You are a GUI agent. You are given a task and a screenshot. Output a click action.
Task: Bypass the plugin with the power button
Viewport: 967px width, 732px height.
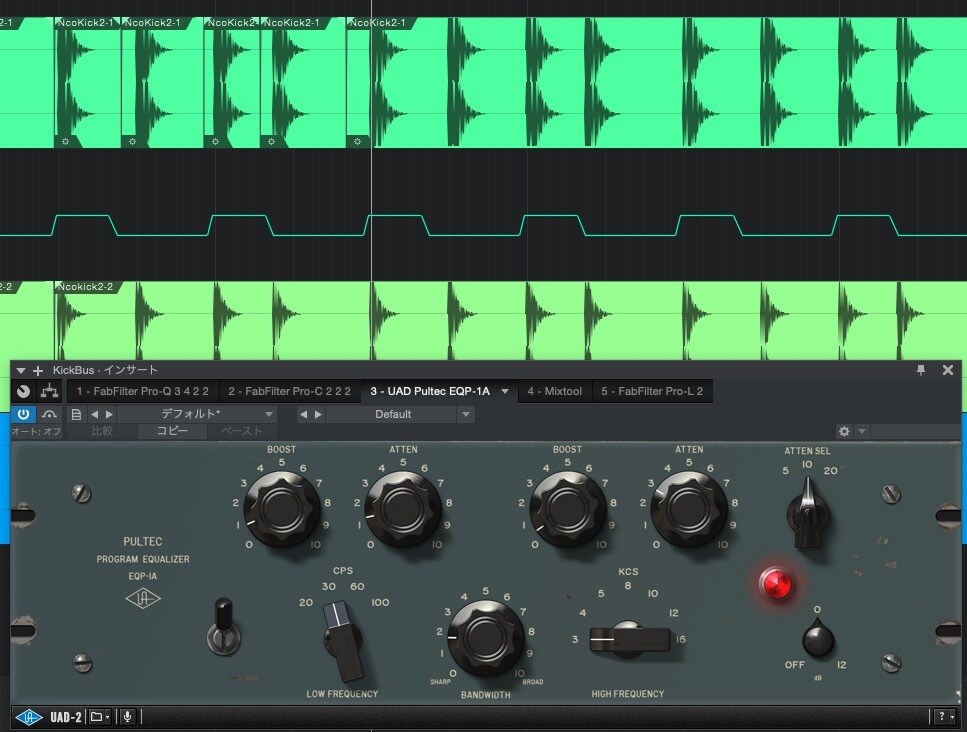coord(23,414)
